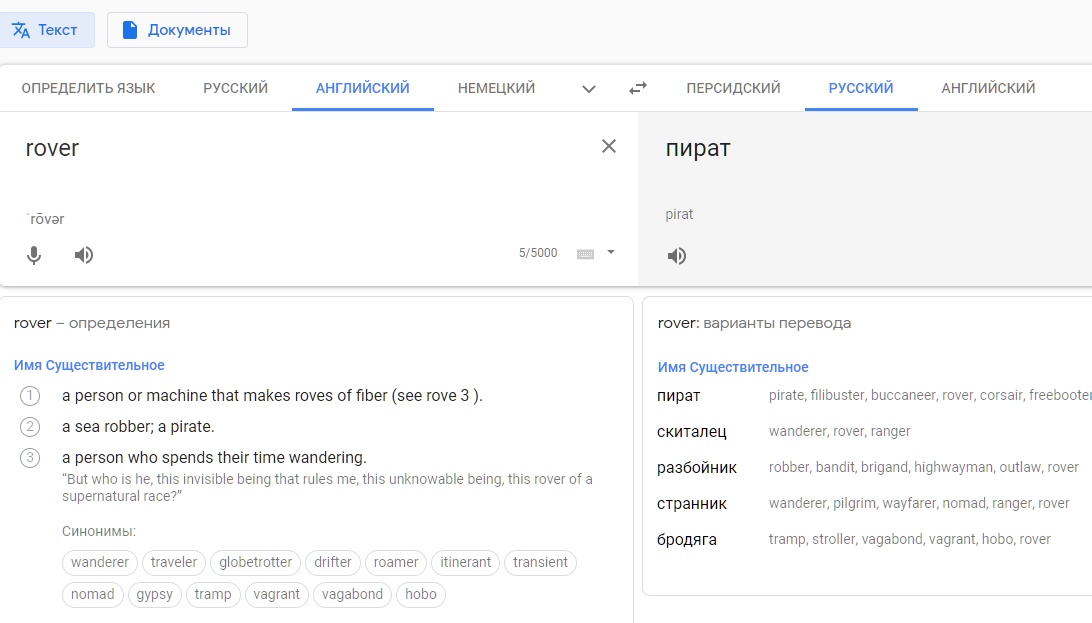Click the synonym chip 'drifter'

click(333, 562)
